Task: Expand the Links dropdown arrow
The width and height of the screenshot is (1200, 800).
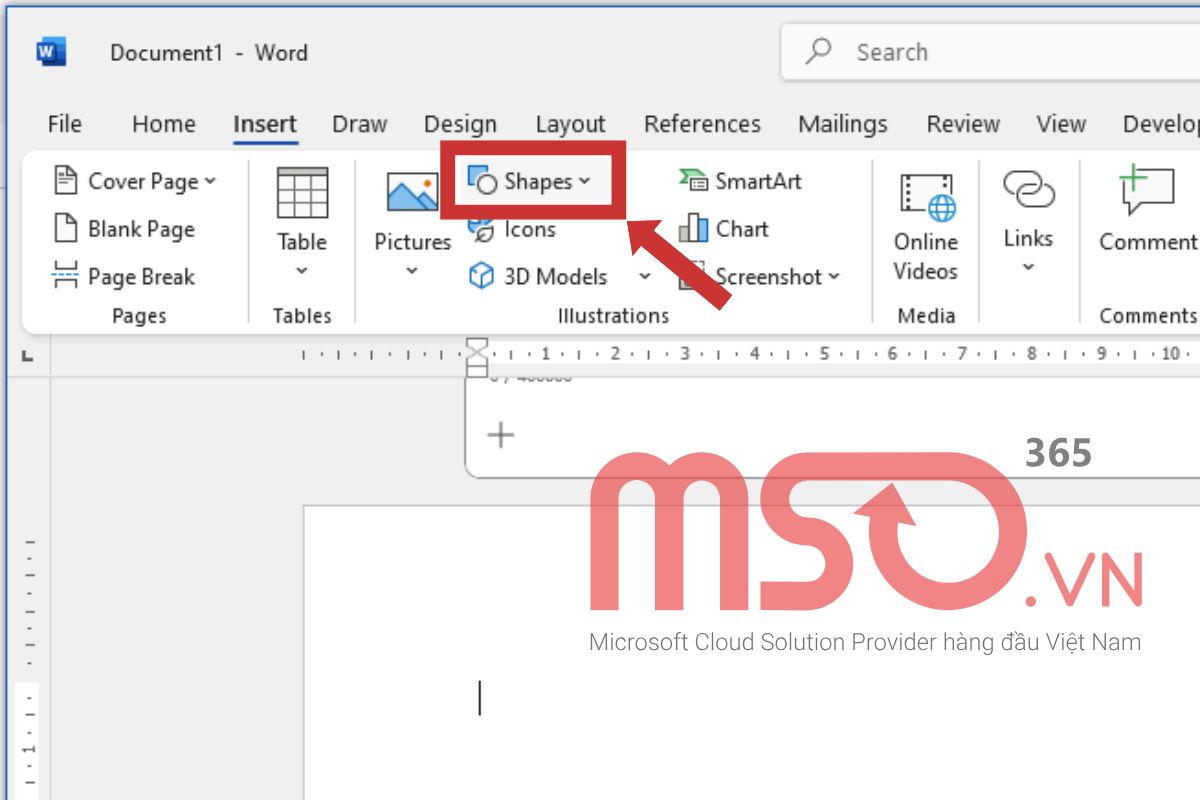Action: (1028, 267)
